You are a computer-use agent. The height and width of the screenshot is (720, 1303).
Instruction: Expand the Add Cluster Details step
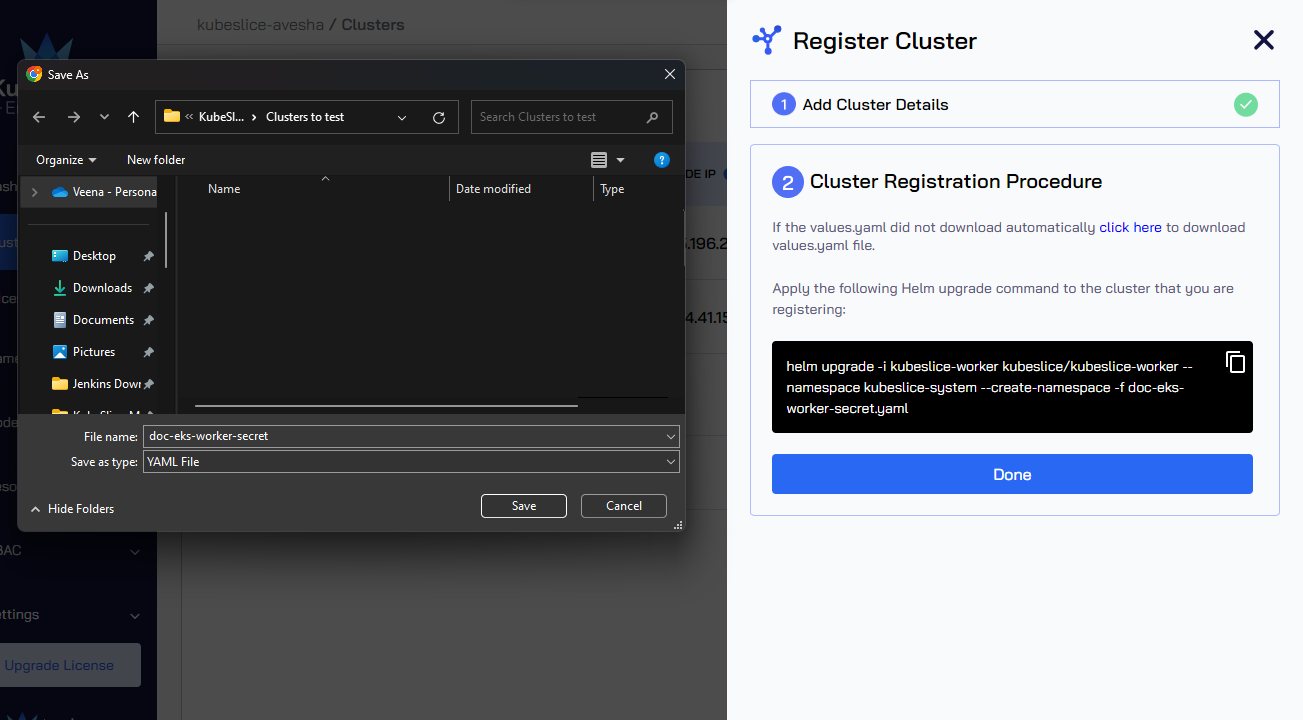pos(1014,104)
